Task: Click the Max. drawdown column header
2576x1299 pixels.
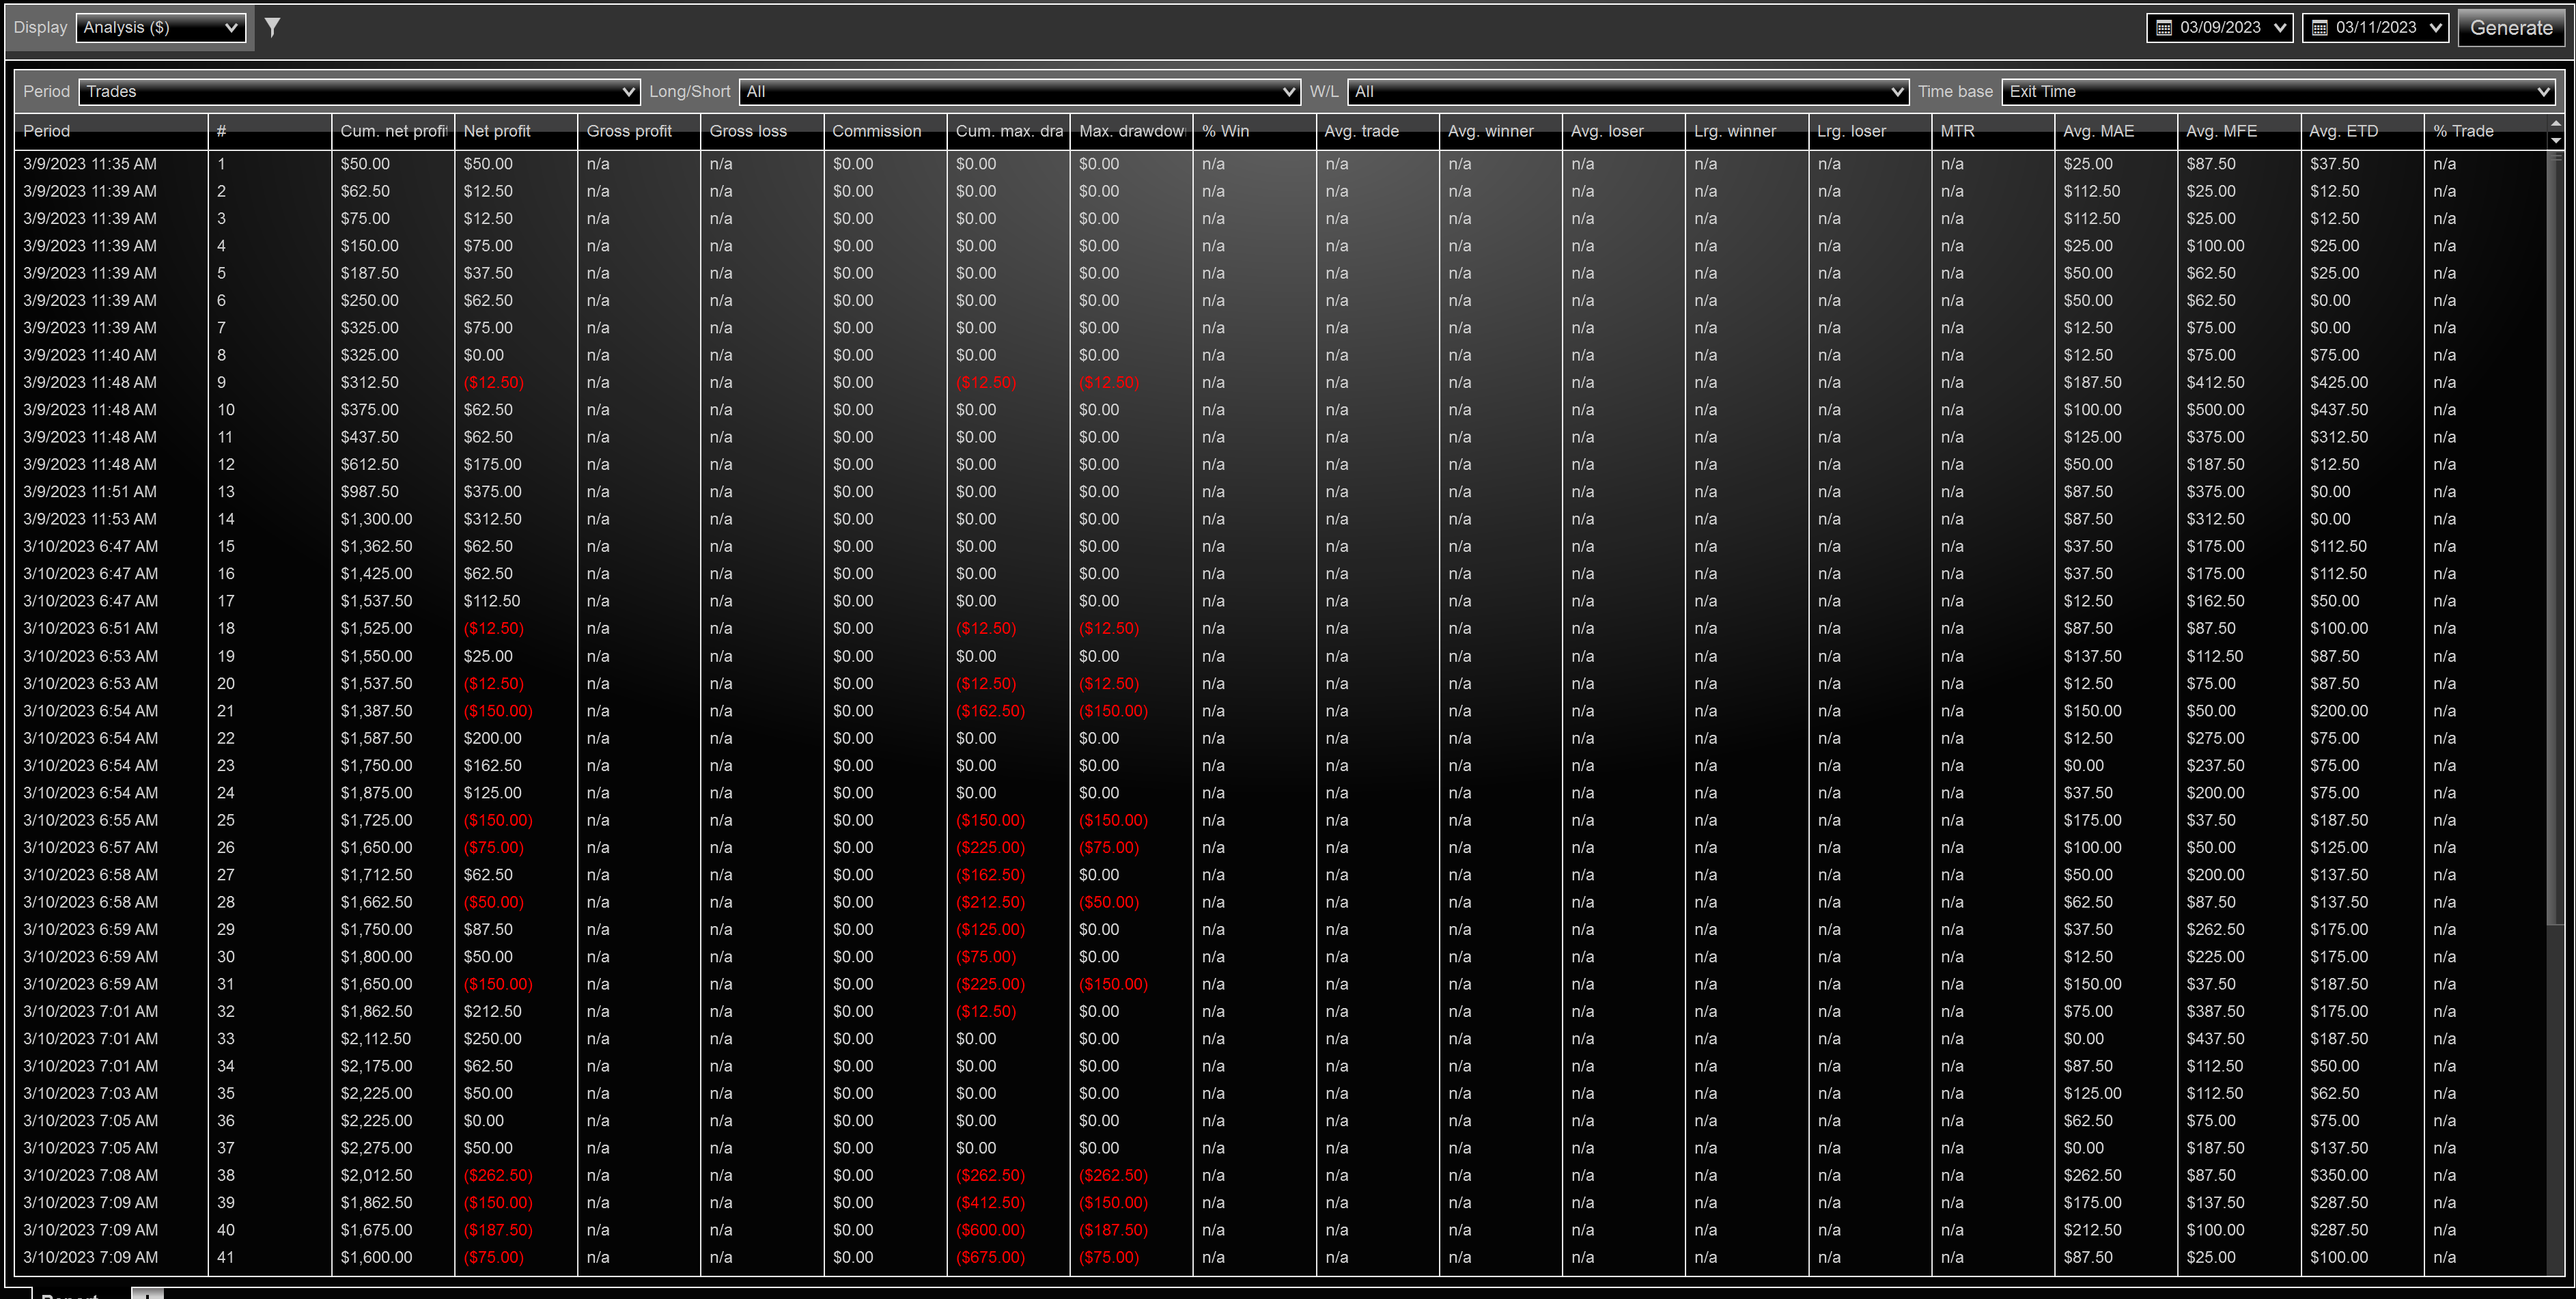Action: tap(1131, 131)
